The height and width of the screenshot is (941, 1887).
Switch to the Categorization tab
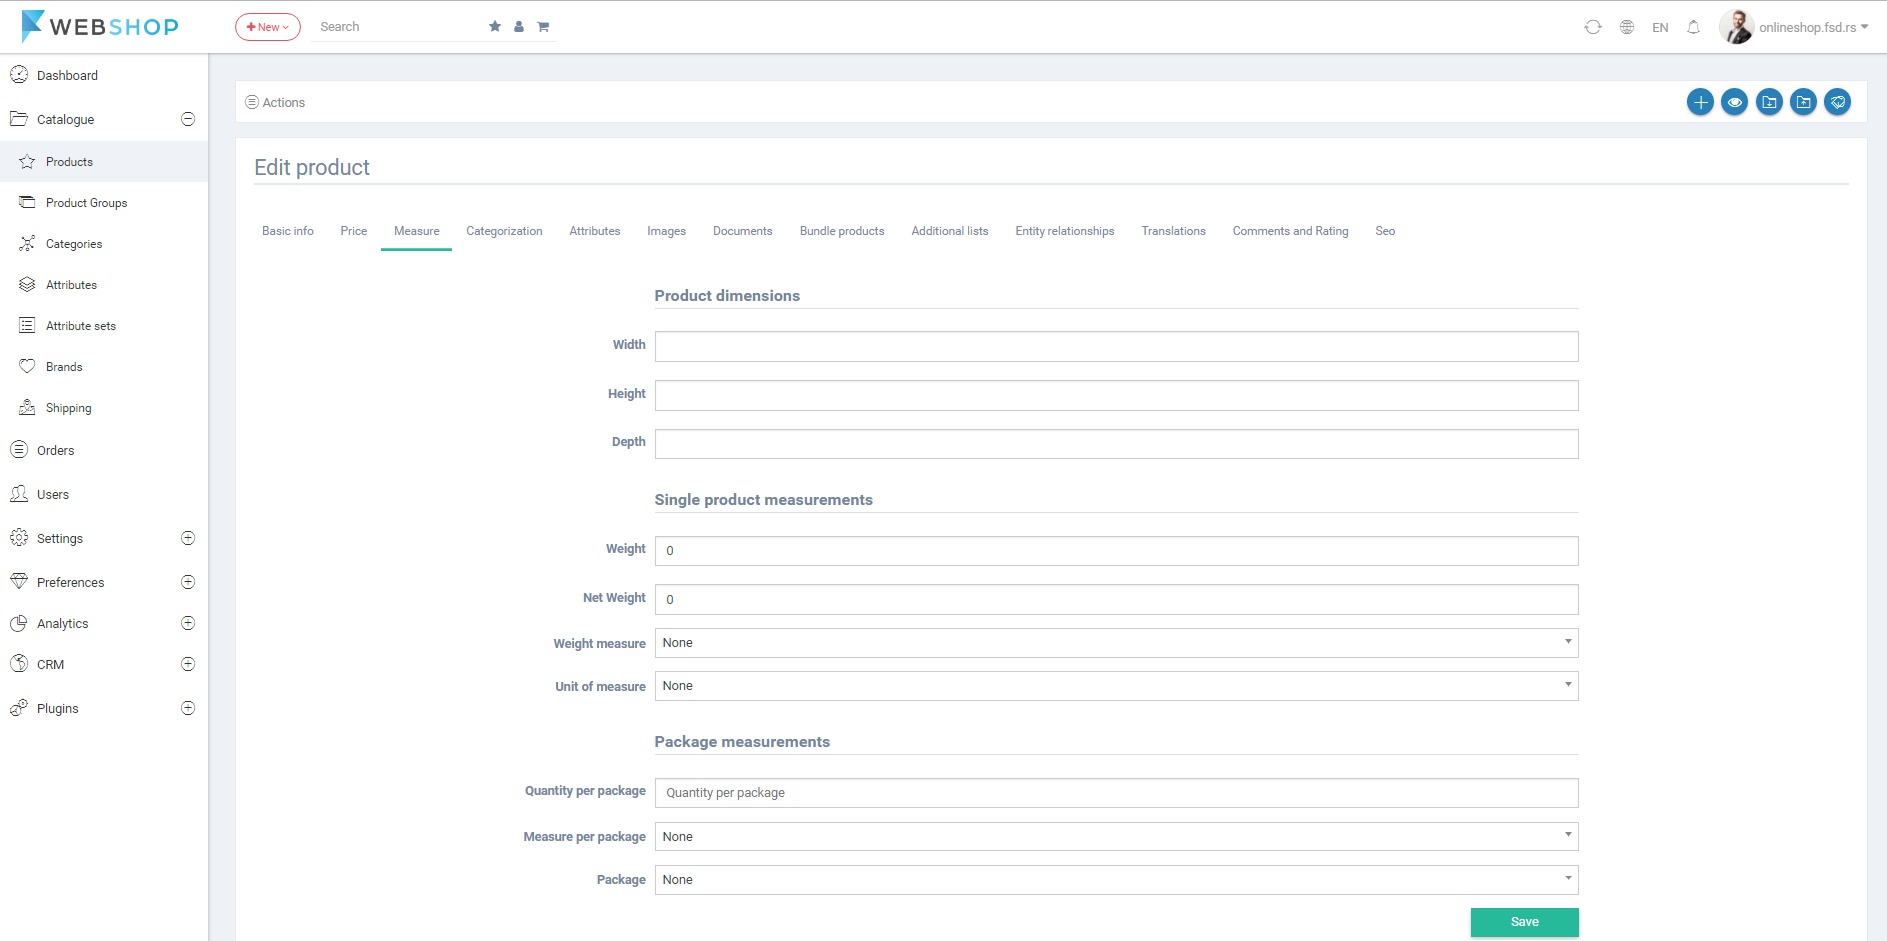point(504,231)
